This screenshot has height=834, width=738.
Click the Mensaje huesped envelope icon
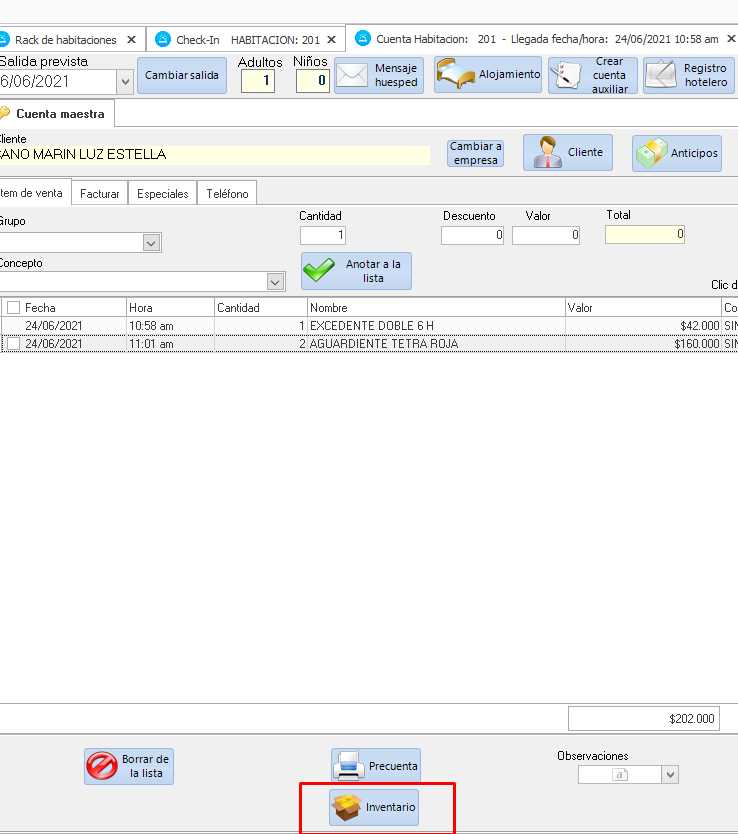[352, 76]
